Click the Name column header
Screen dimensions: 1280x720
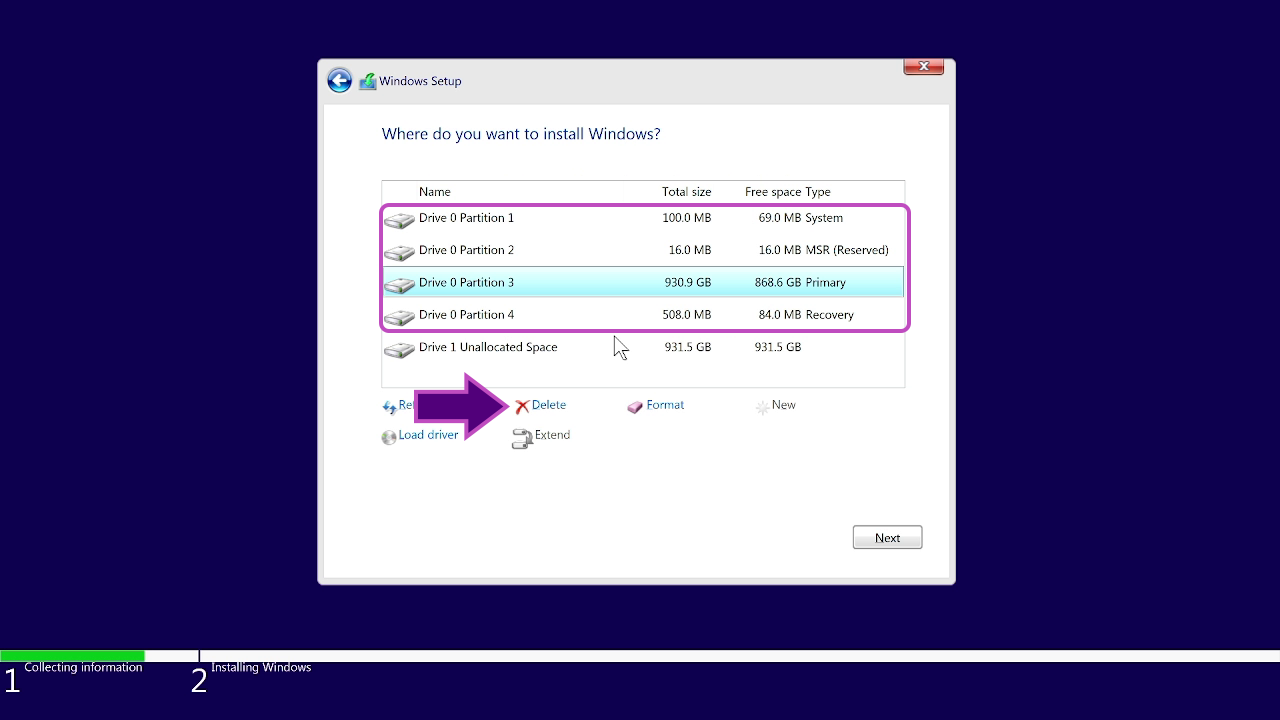coord(434,191)
